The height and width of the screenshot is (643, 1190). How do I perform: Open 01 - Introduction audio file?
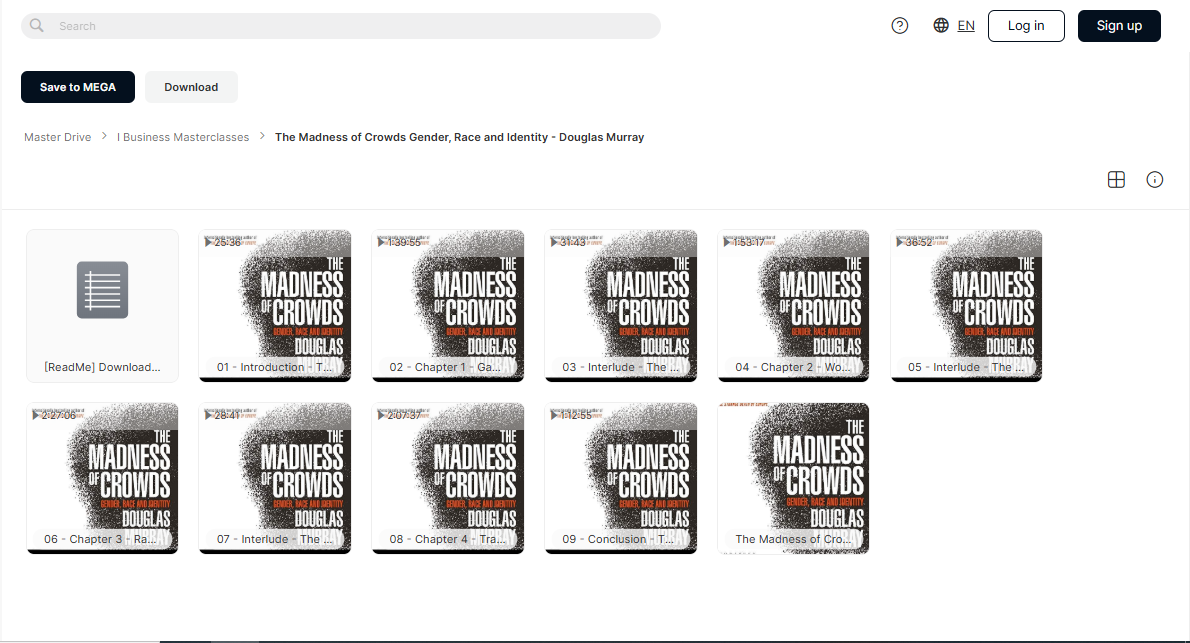pos(275,306)
